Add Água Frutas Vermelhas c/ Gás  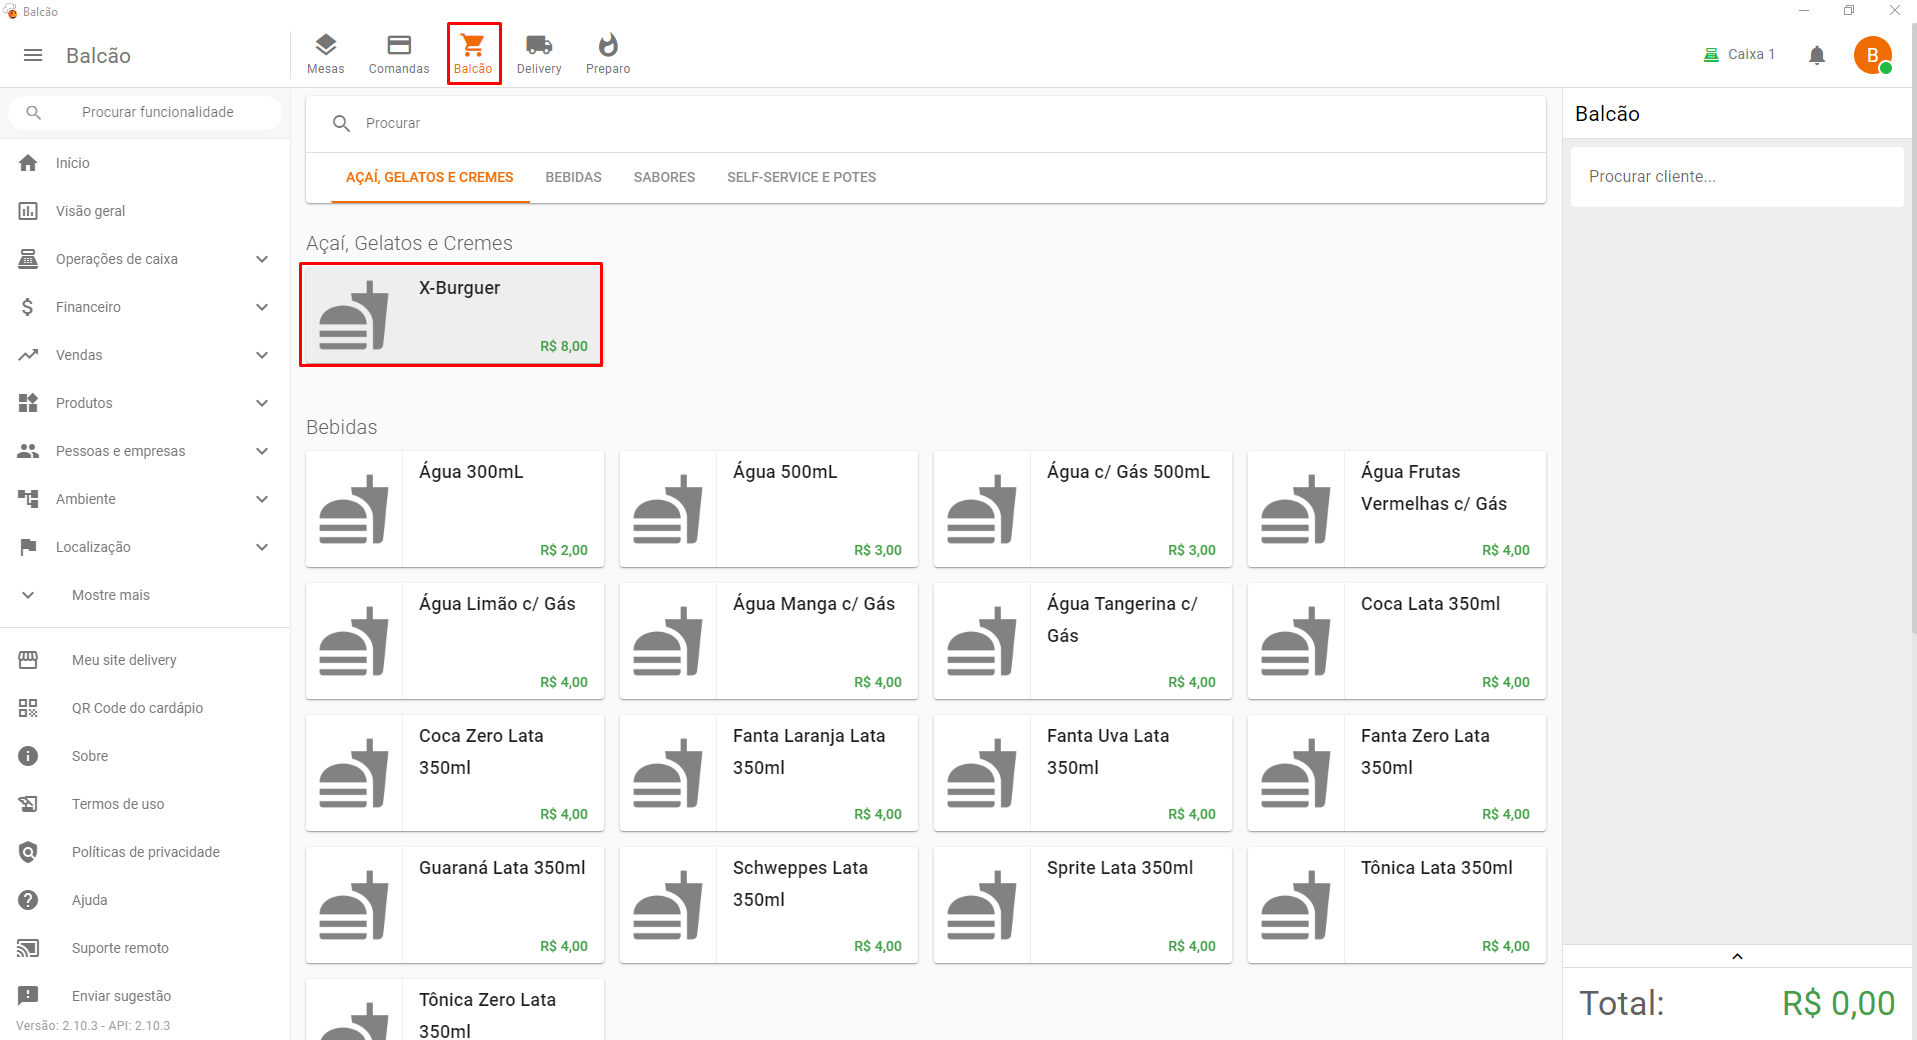1396,509
